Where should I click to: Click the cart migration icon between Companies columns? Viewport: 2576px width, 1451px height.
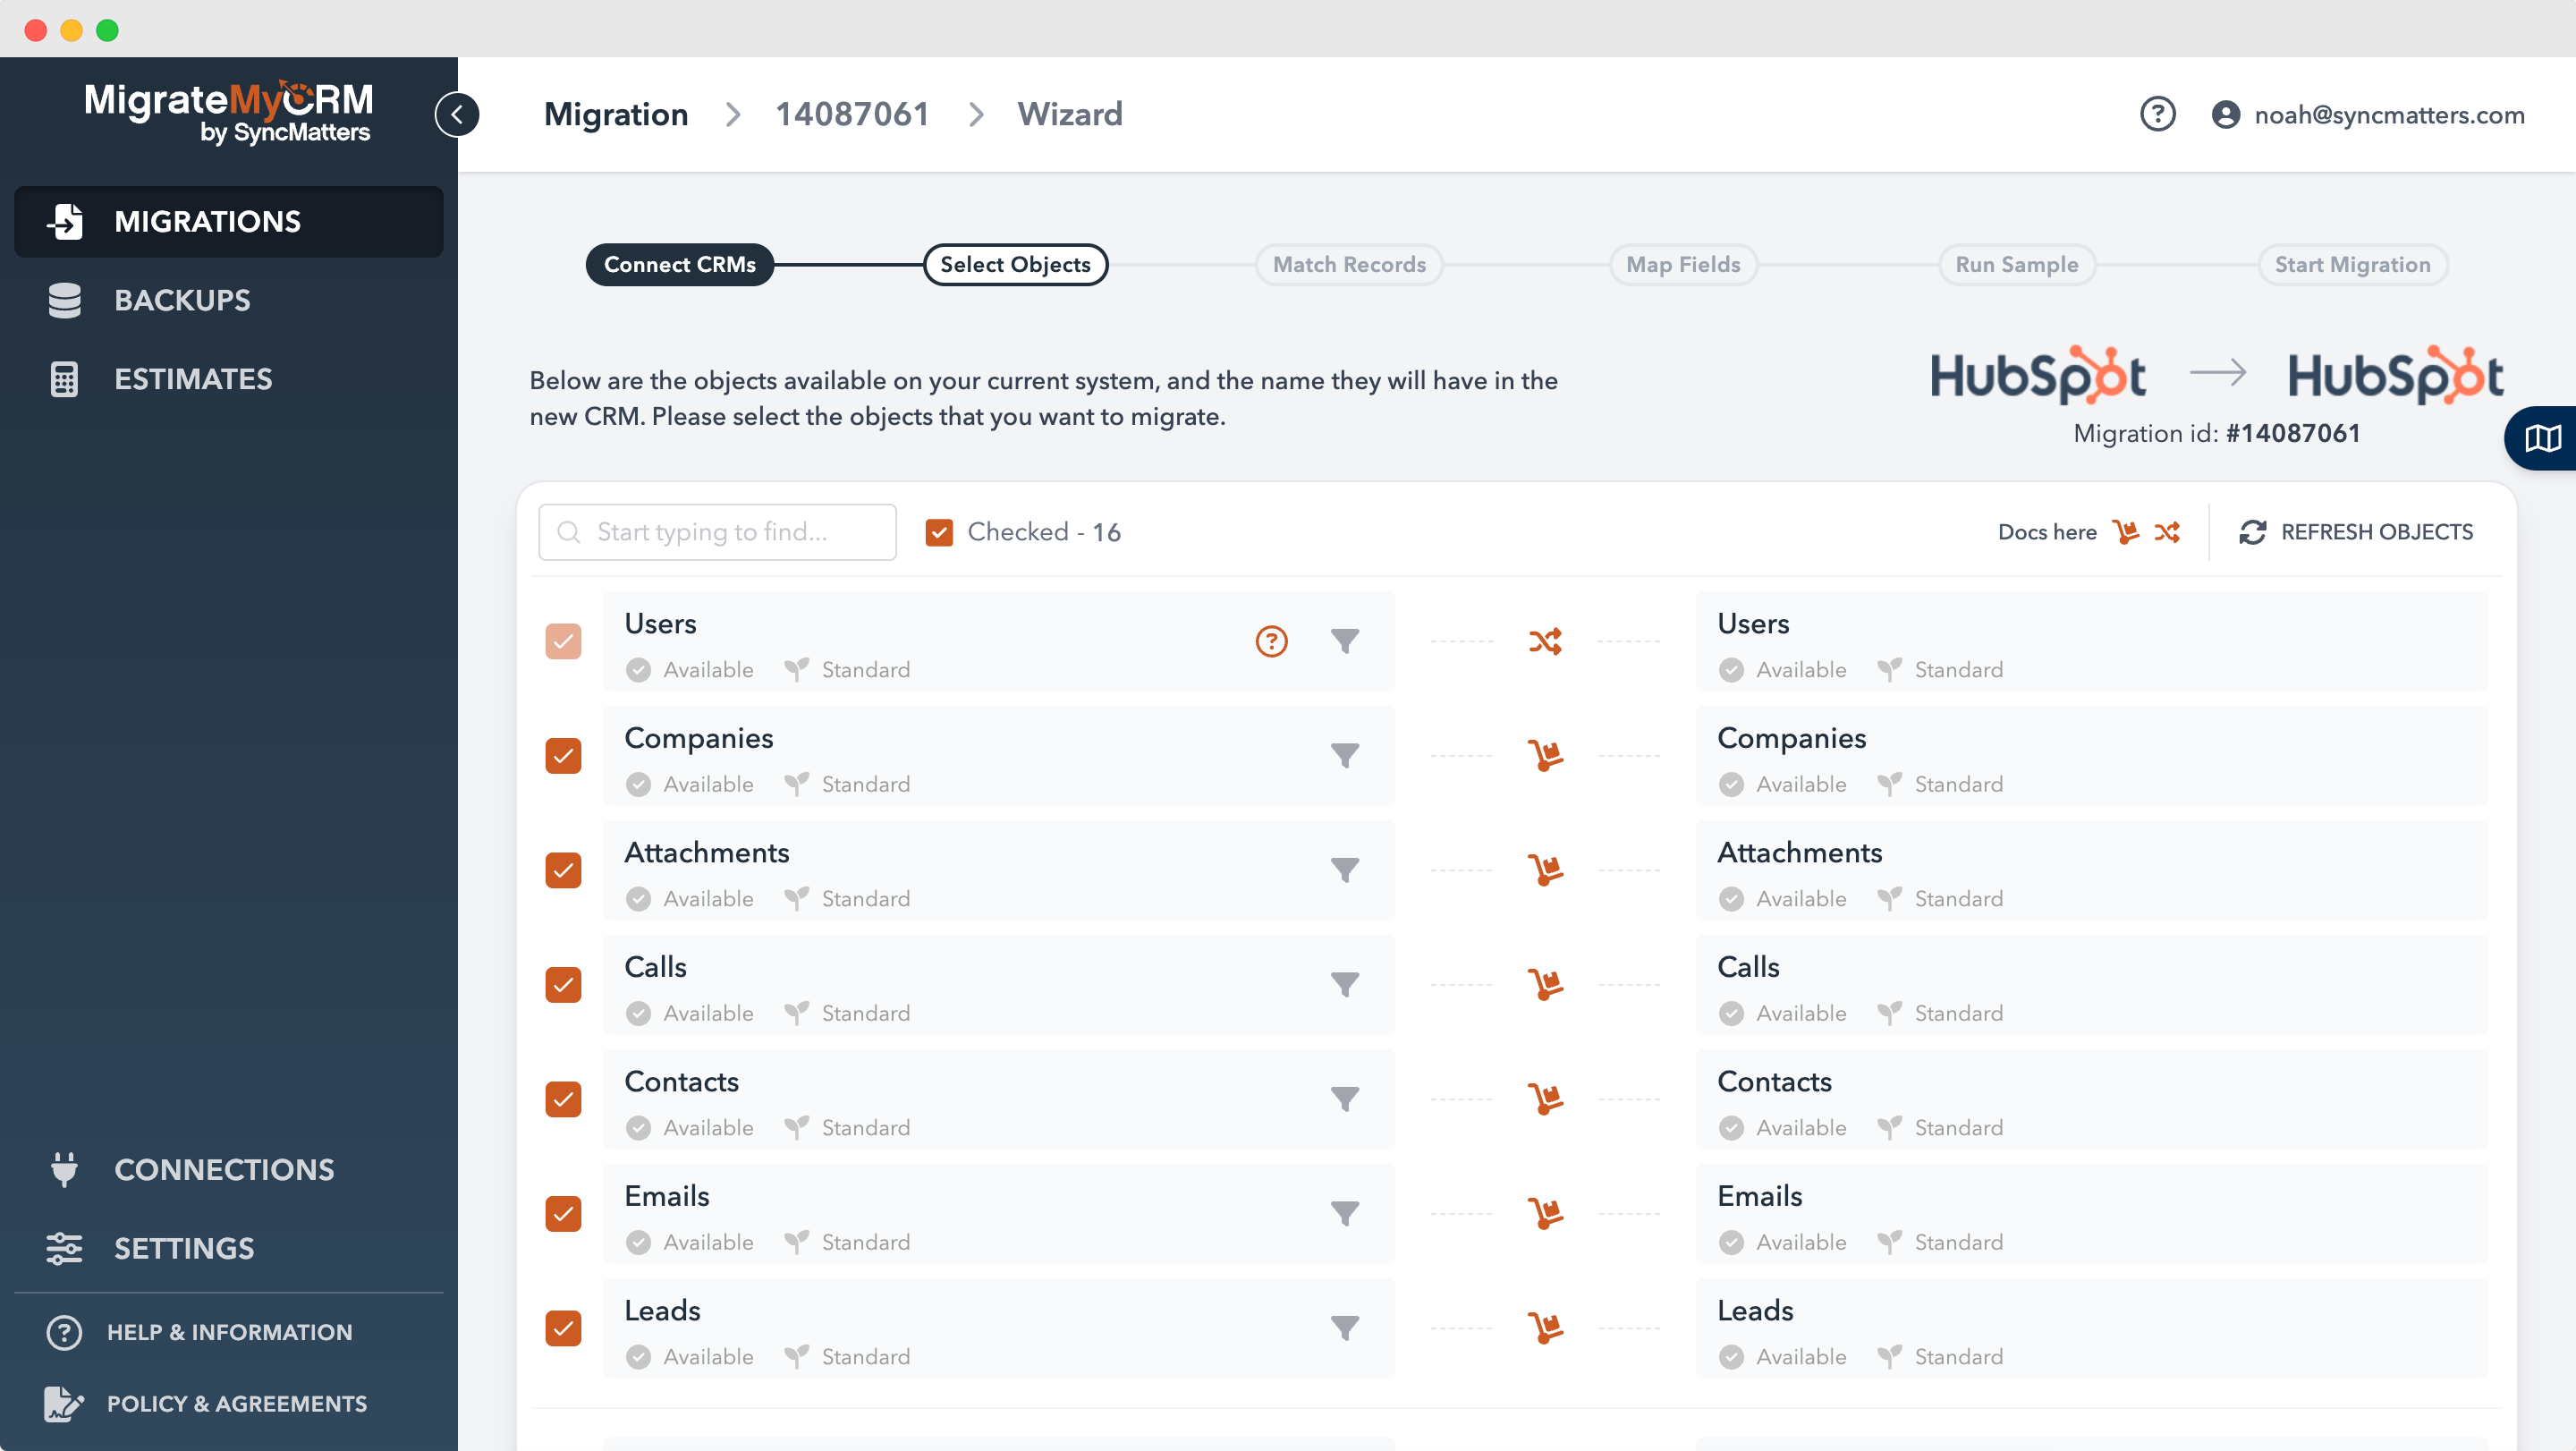pos(1546,756)
